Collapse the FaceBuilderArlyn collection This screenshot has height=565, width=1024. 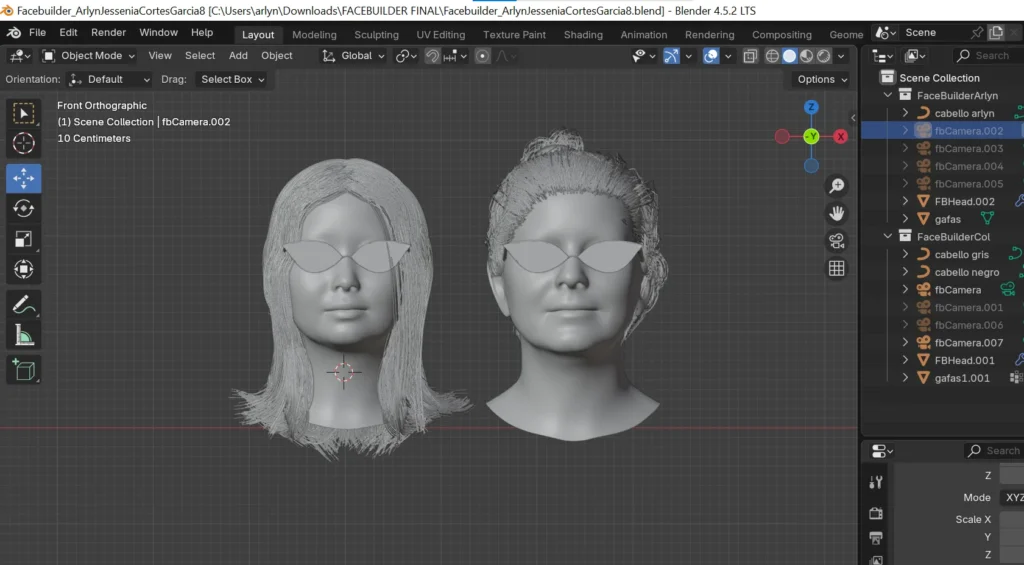(887, 96)
